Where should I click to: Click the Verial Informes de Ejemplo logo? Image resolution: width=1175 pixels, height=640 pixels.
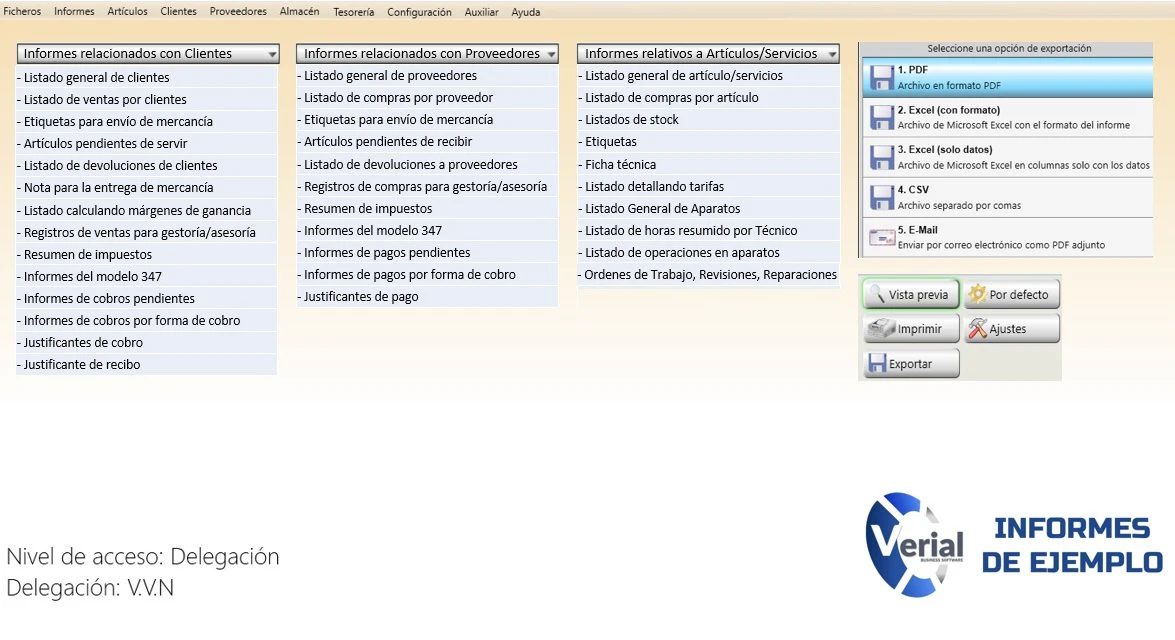1014,545
